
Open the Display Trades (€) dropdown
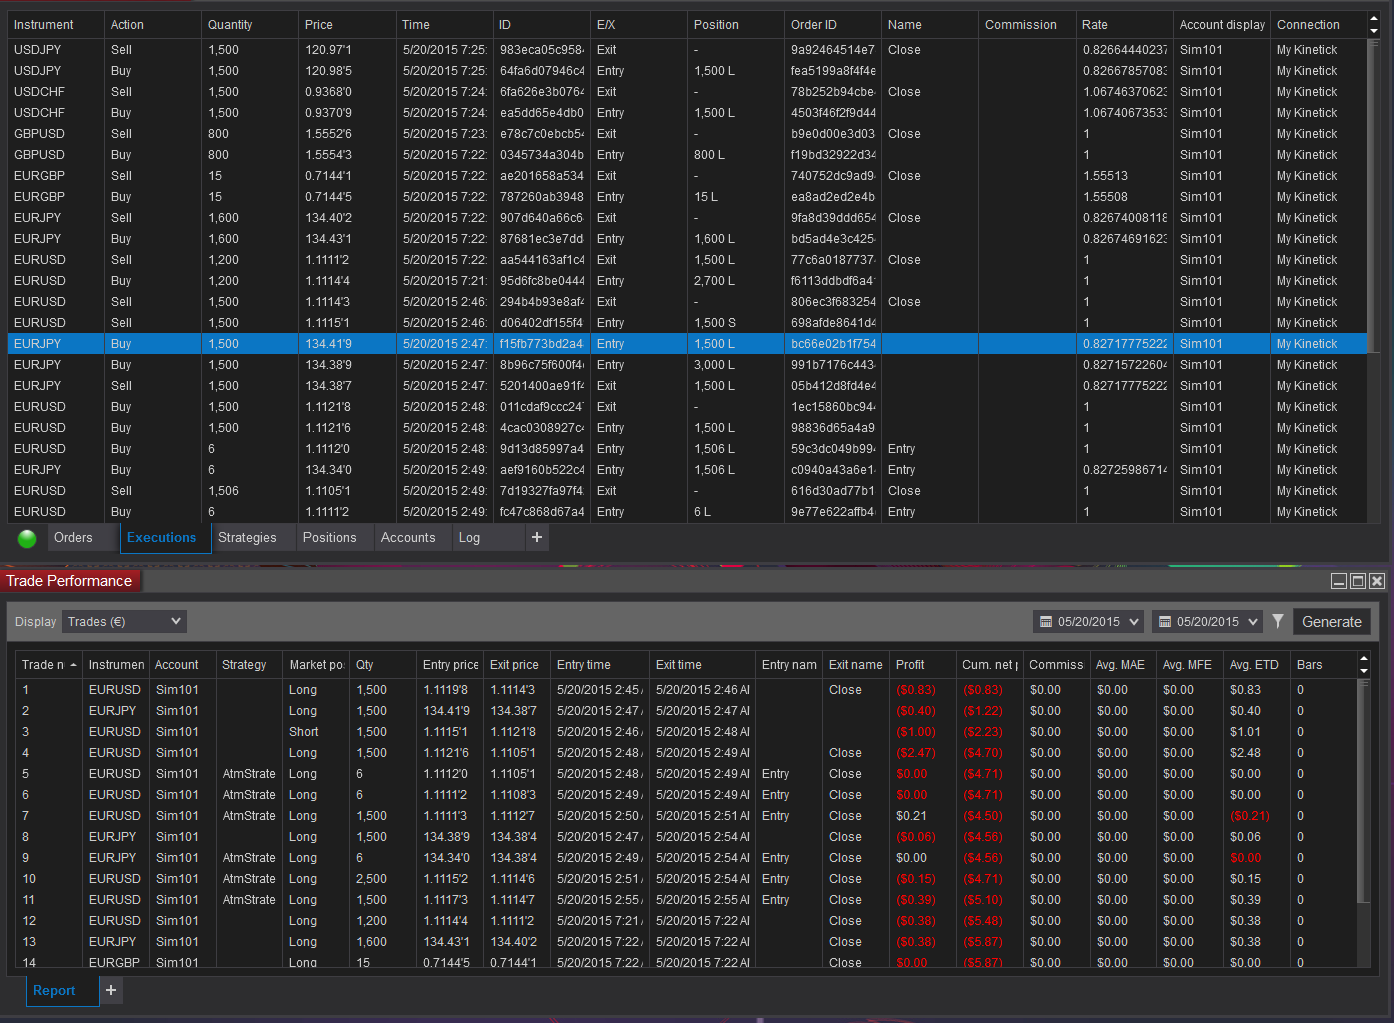coord(124,622)
